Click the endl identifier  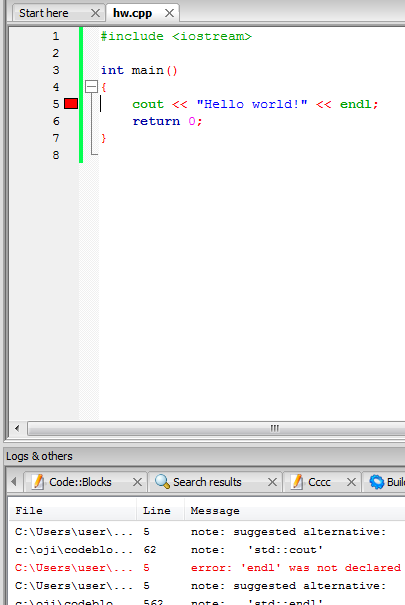click(x=355, y=104)
